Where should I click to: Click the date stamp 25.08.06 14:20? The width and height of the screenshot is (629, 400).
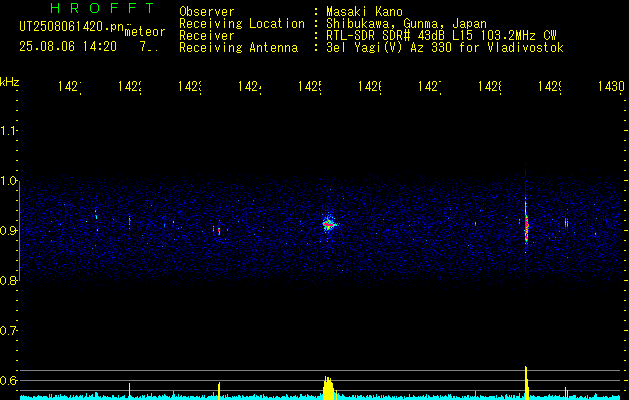[x=68, y=47]
